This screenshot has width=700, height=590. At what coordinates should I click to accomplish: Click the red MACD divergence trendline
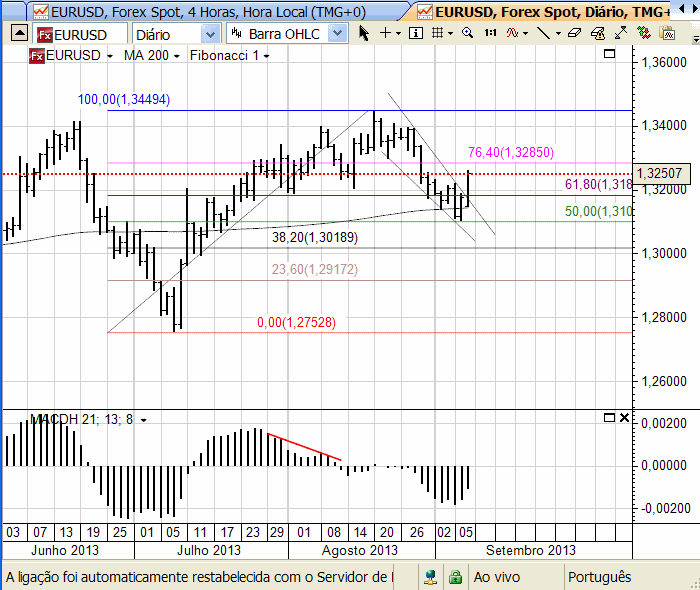coord(304,447)
